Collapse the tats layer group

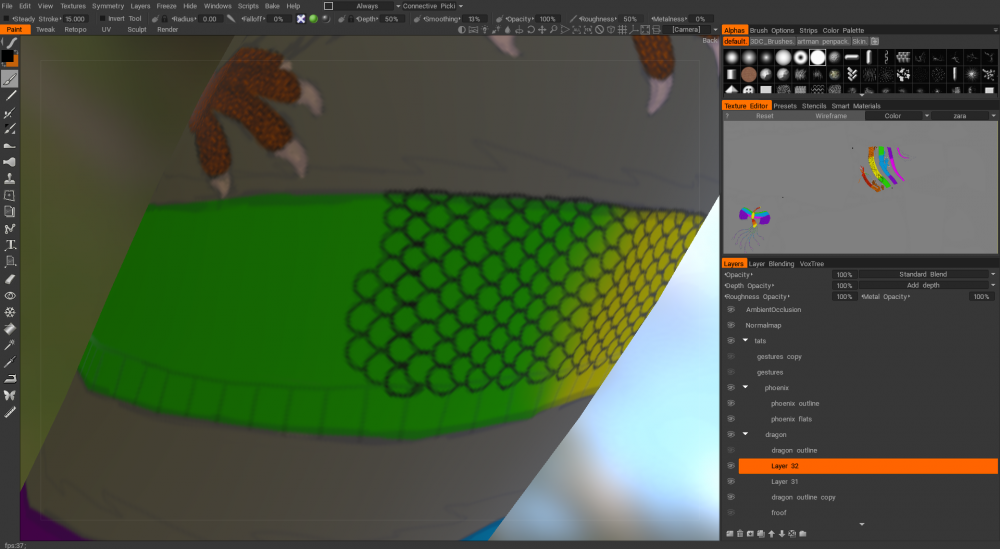[x=746, y=340]
